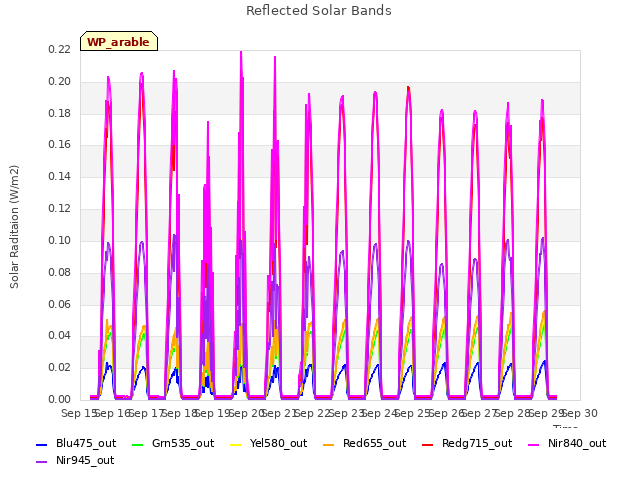
Task: Click the 0.04 y-axis tick label
Action: pos(60,336)
